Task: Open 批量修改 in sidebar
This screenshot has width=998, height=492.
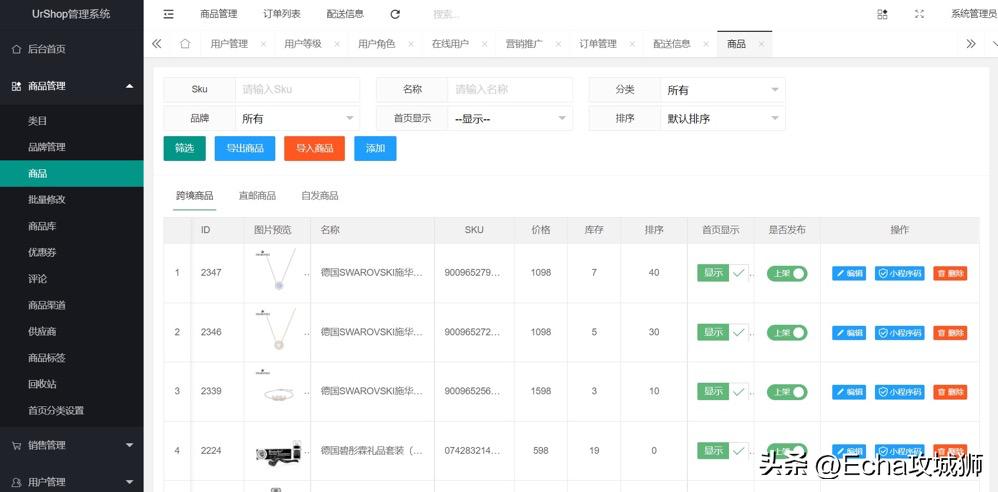Action: [72, 200]
